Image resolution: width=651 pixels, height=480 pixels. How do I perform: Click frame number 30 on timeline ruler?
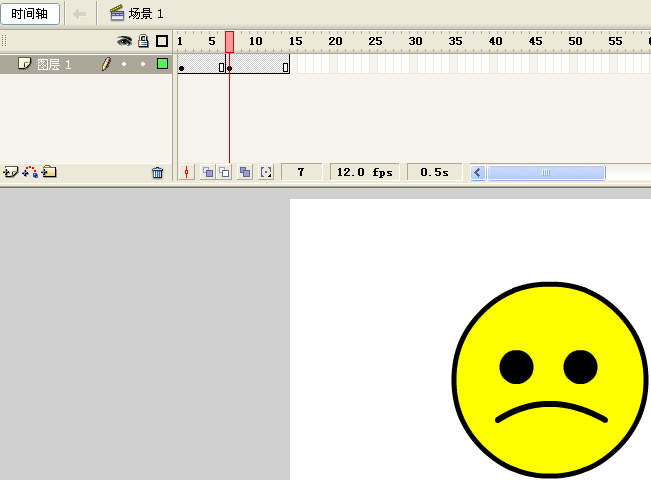pos(415,41)
